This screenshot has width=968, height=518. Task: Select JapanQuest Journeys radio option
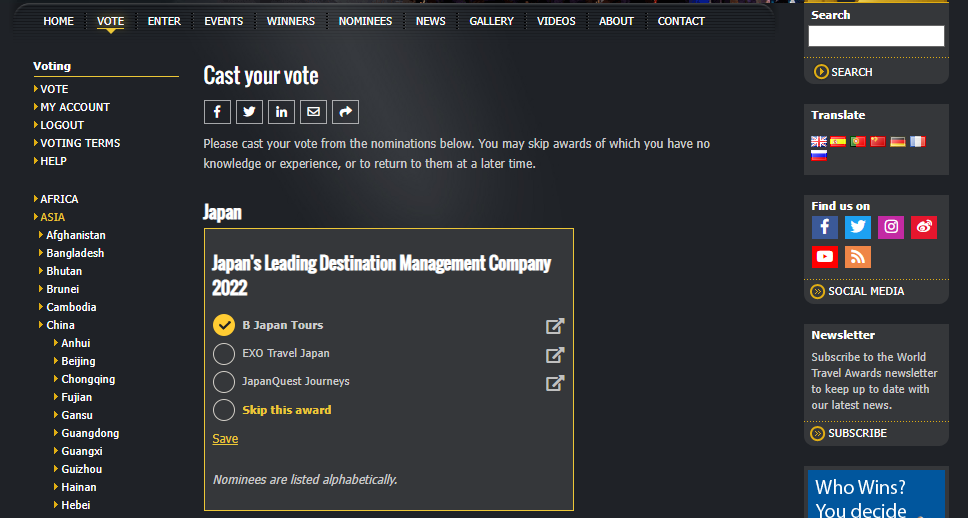coord(224,382)
